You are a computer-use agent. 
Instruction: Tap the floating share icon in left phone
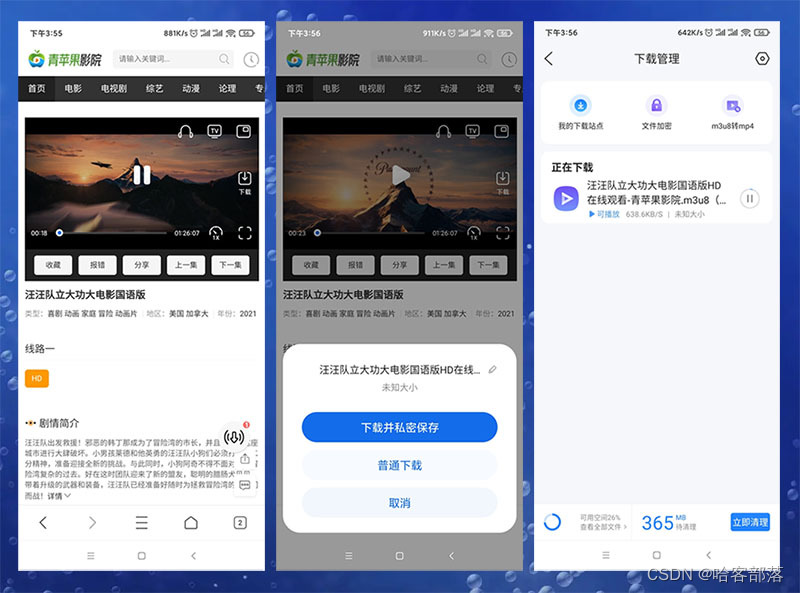[x=245, y=459]
